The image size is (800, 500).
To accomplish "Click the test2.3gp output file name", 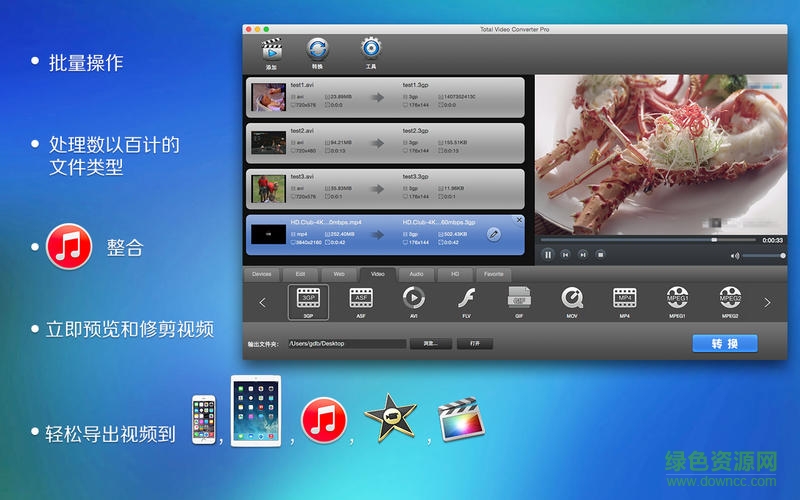I will click(x=415, y=131).
